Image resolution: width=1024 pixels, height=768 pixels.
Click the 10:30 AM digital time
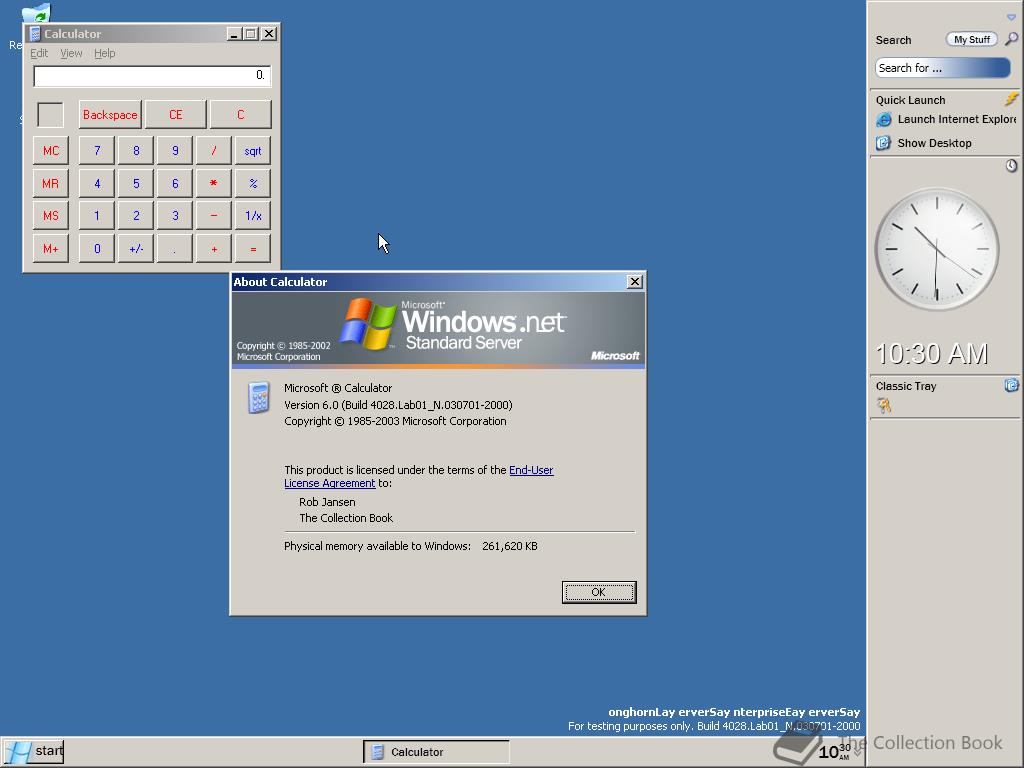pyautogui.click(x=931, y=354)
